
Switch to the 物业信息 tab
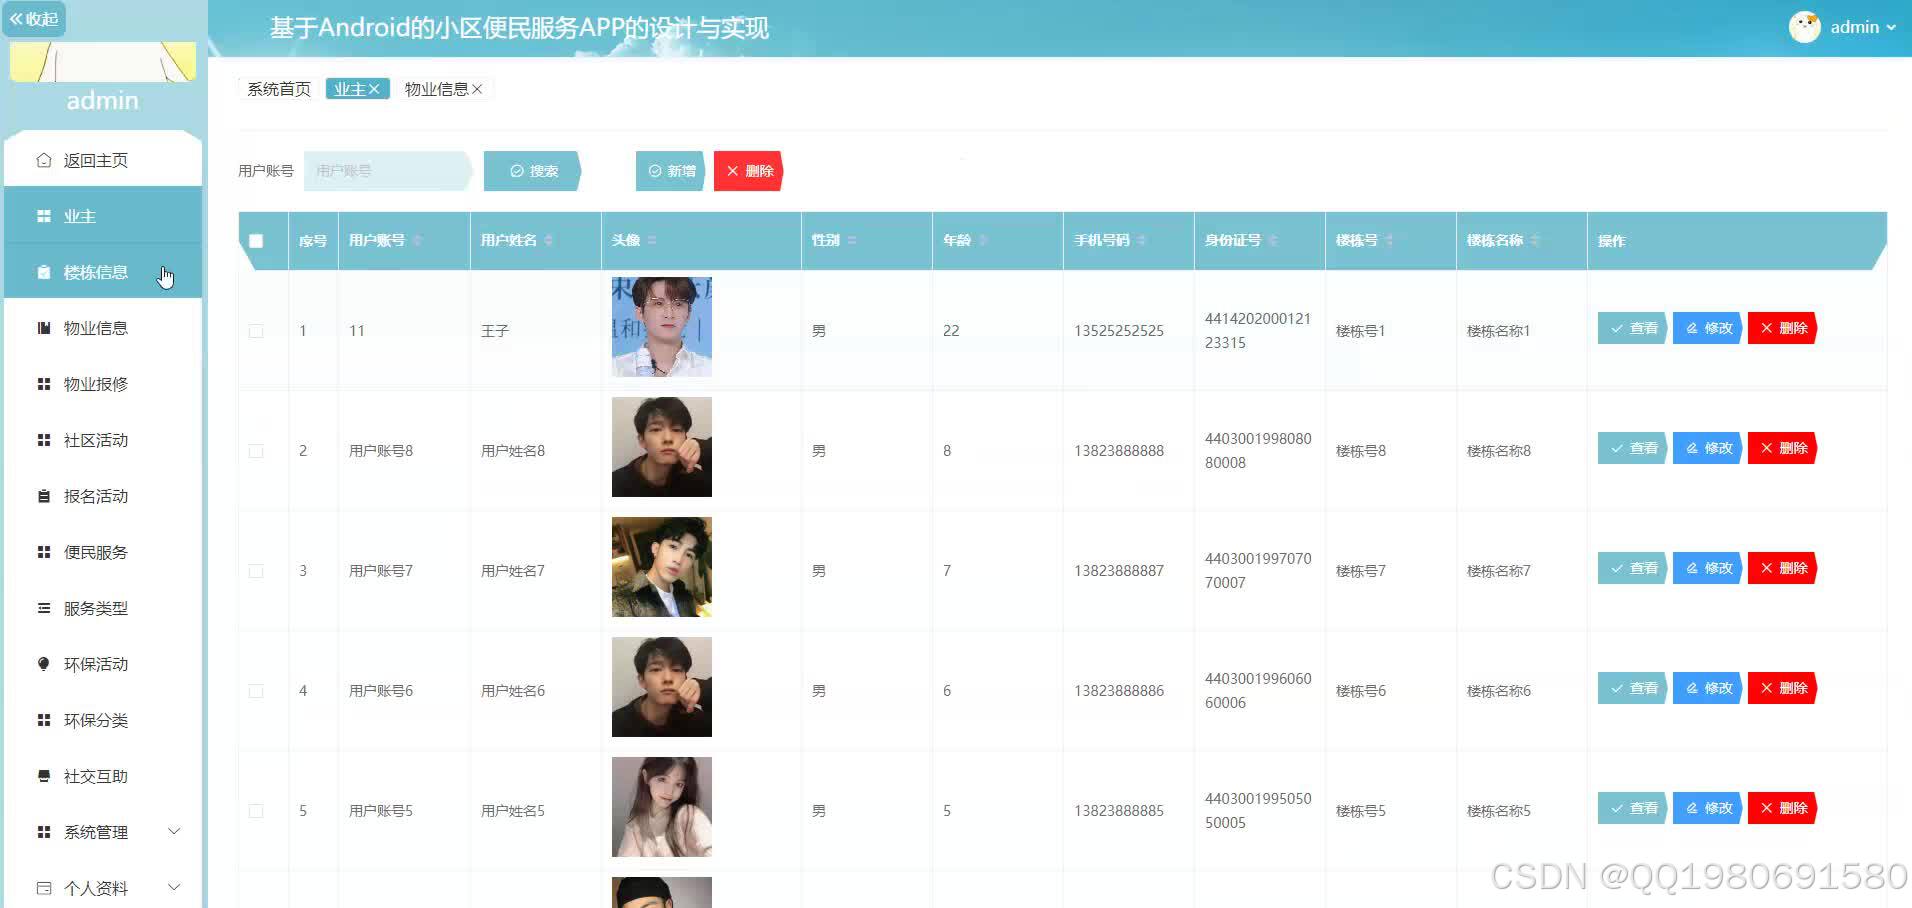pos(436,89)
